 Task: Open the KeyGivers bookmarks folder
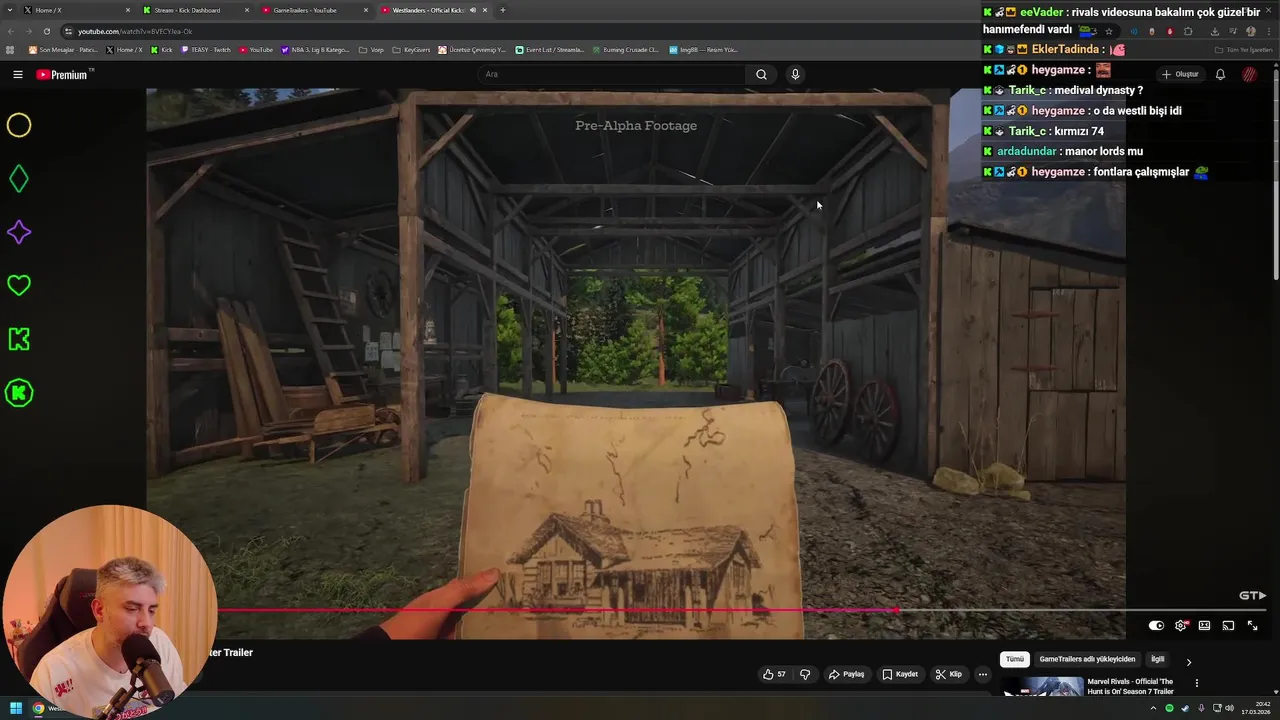[411, 49]
